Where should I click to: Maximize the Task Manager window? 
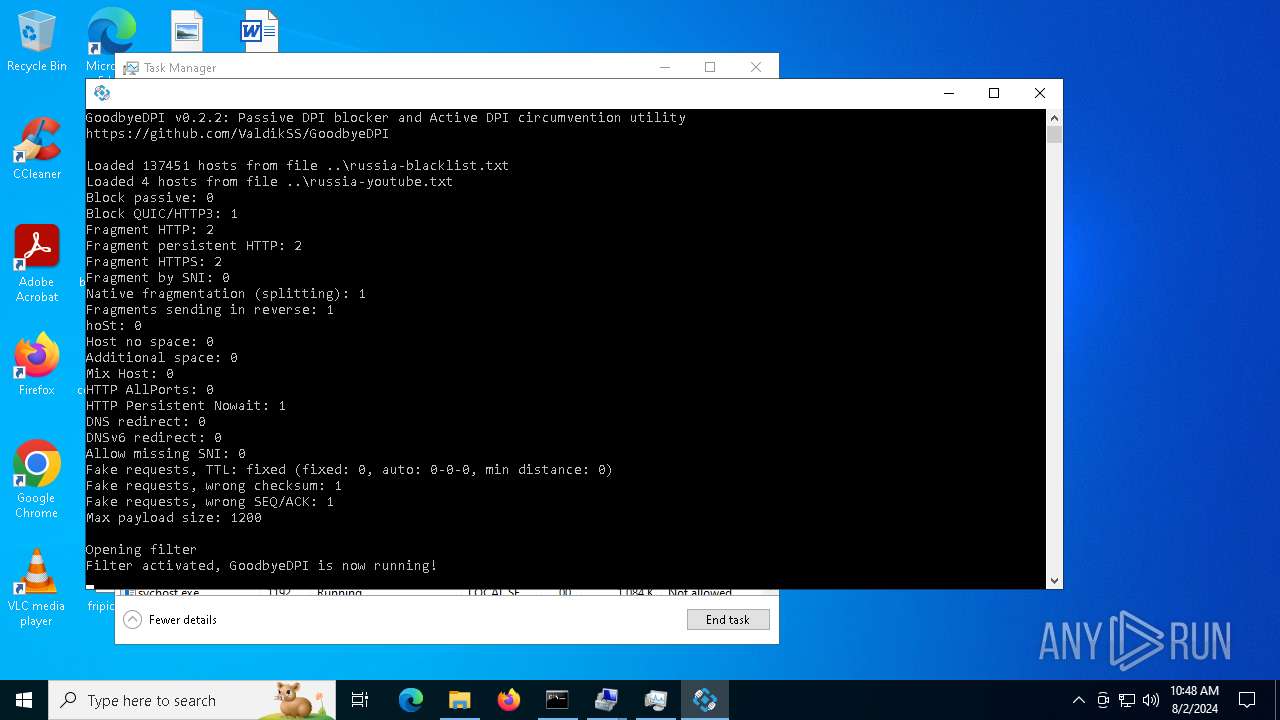point(710,67)
